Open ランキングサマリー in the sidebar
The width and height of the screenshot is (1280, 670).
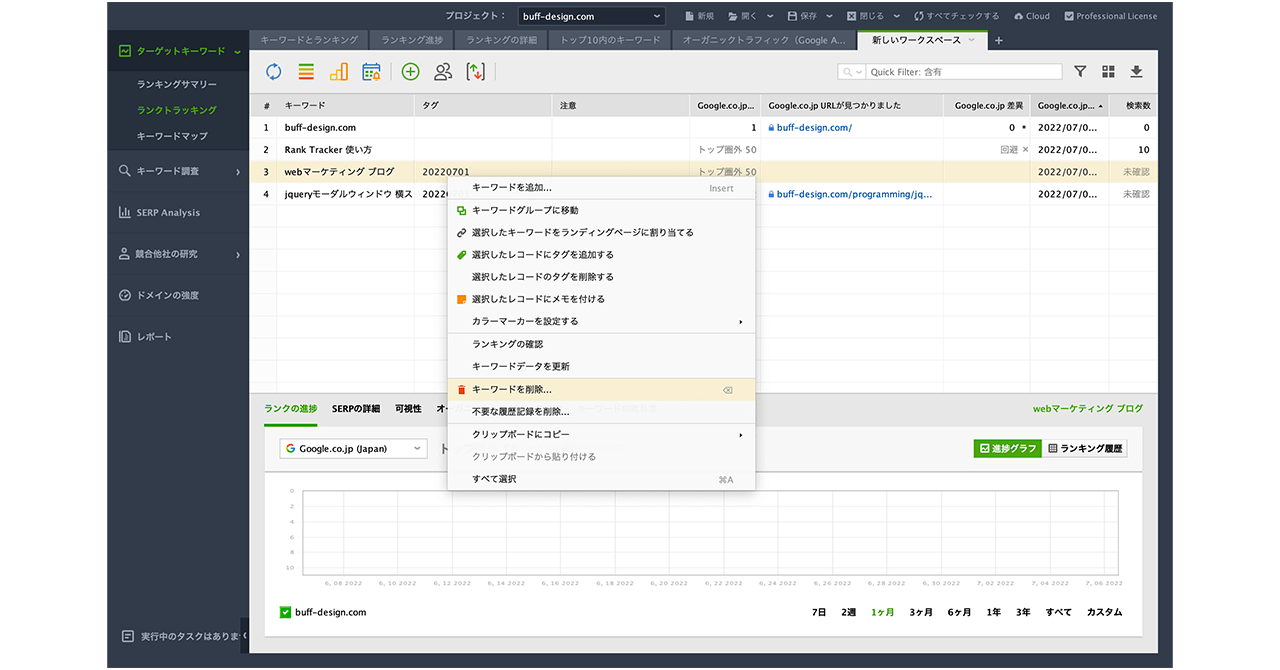[x=177, y=84]
